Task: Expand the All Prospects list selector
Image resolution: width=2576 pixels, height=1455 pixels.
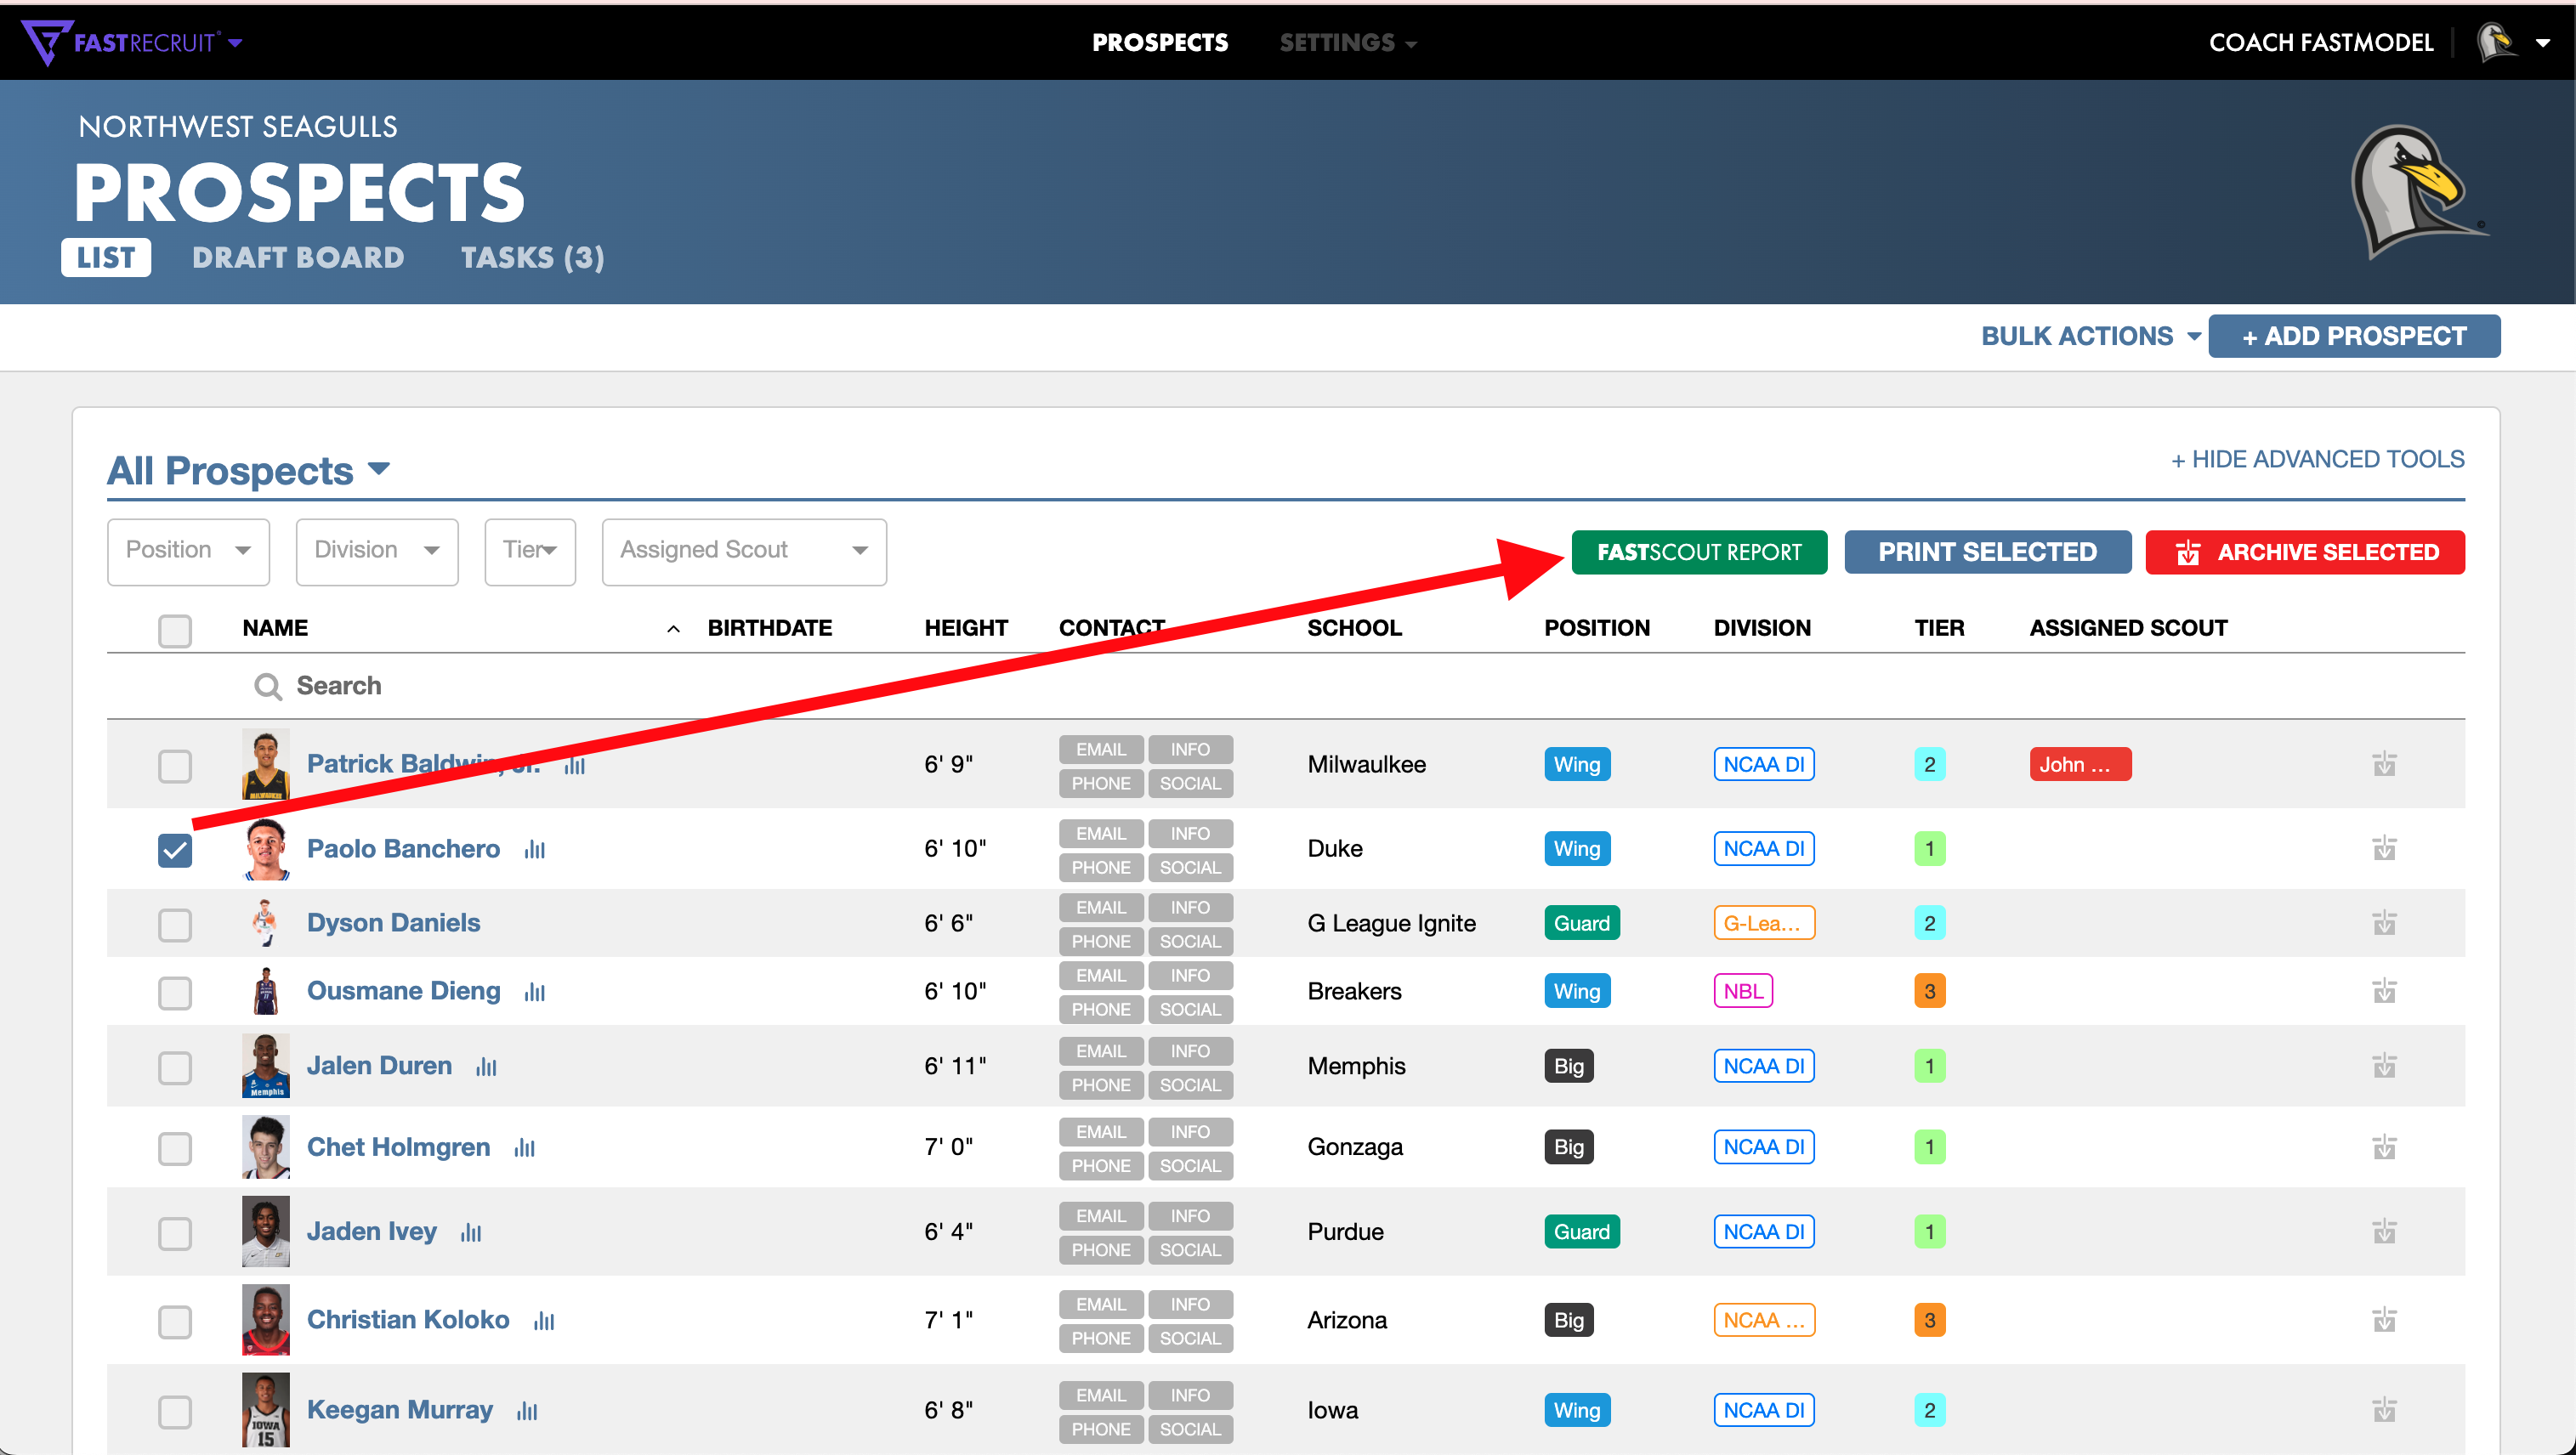Action: coord(248,470)
